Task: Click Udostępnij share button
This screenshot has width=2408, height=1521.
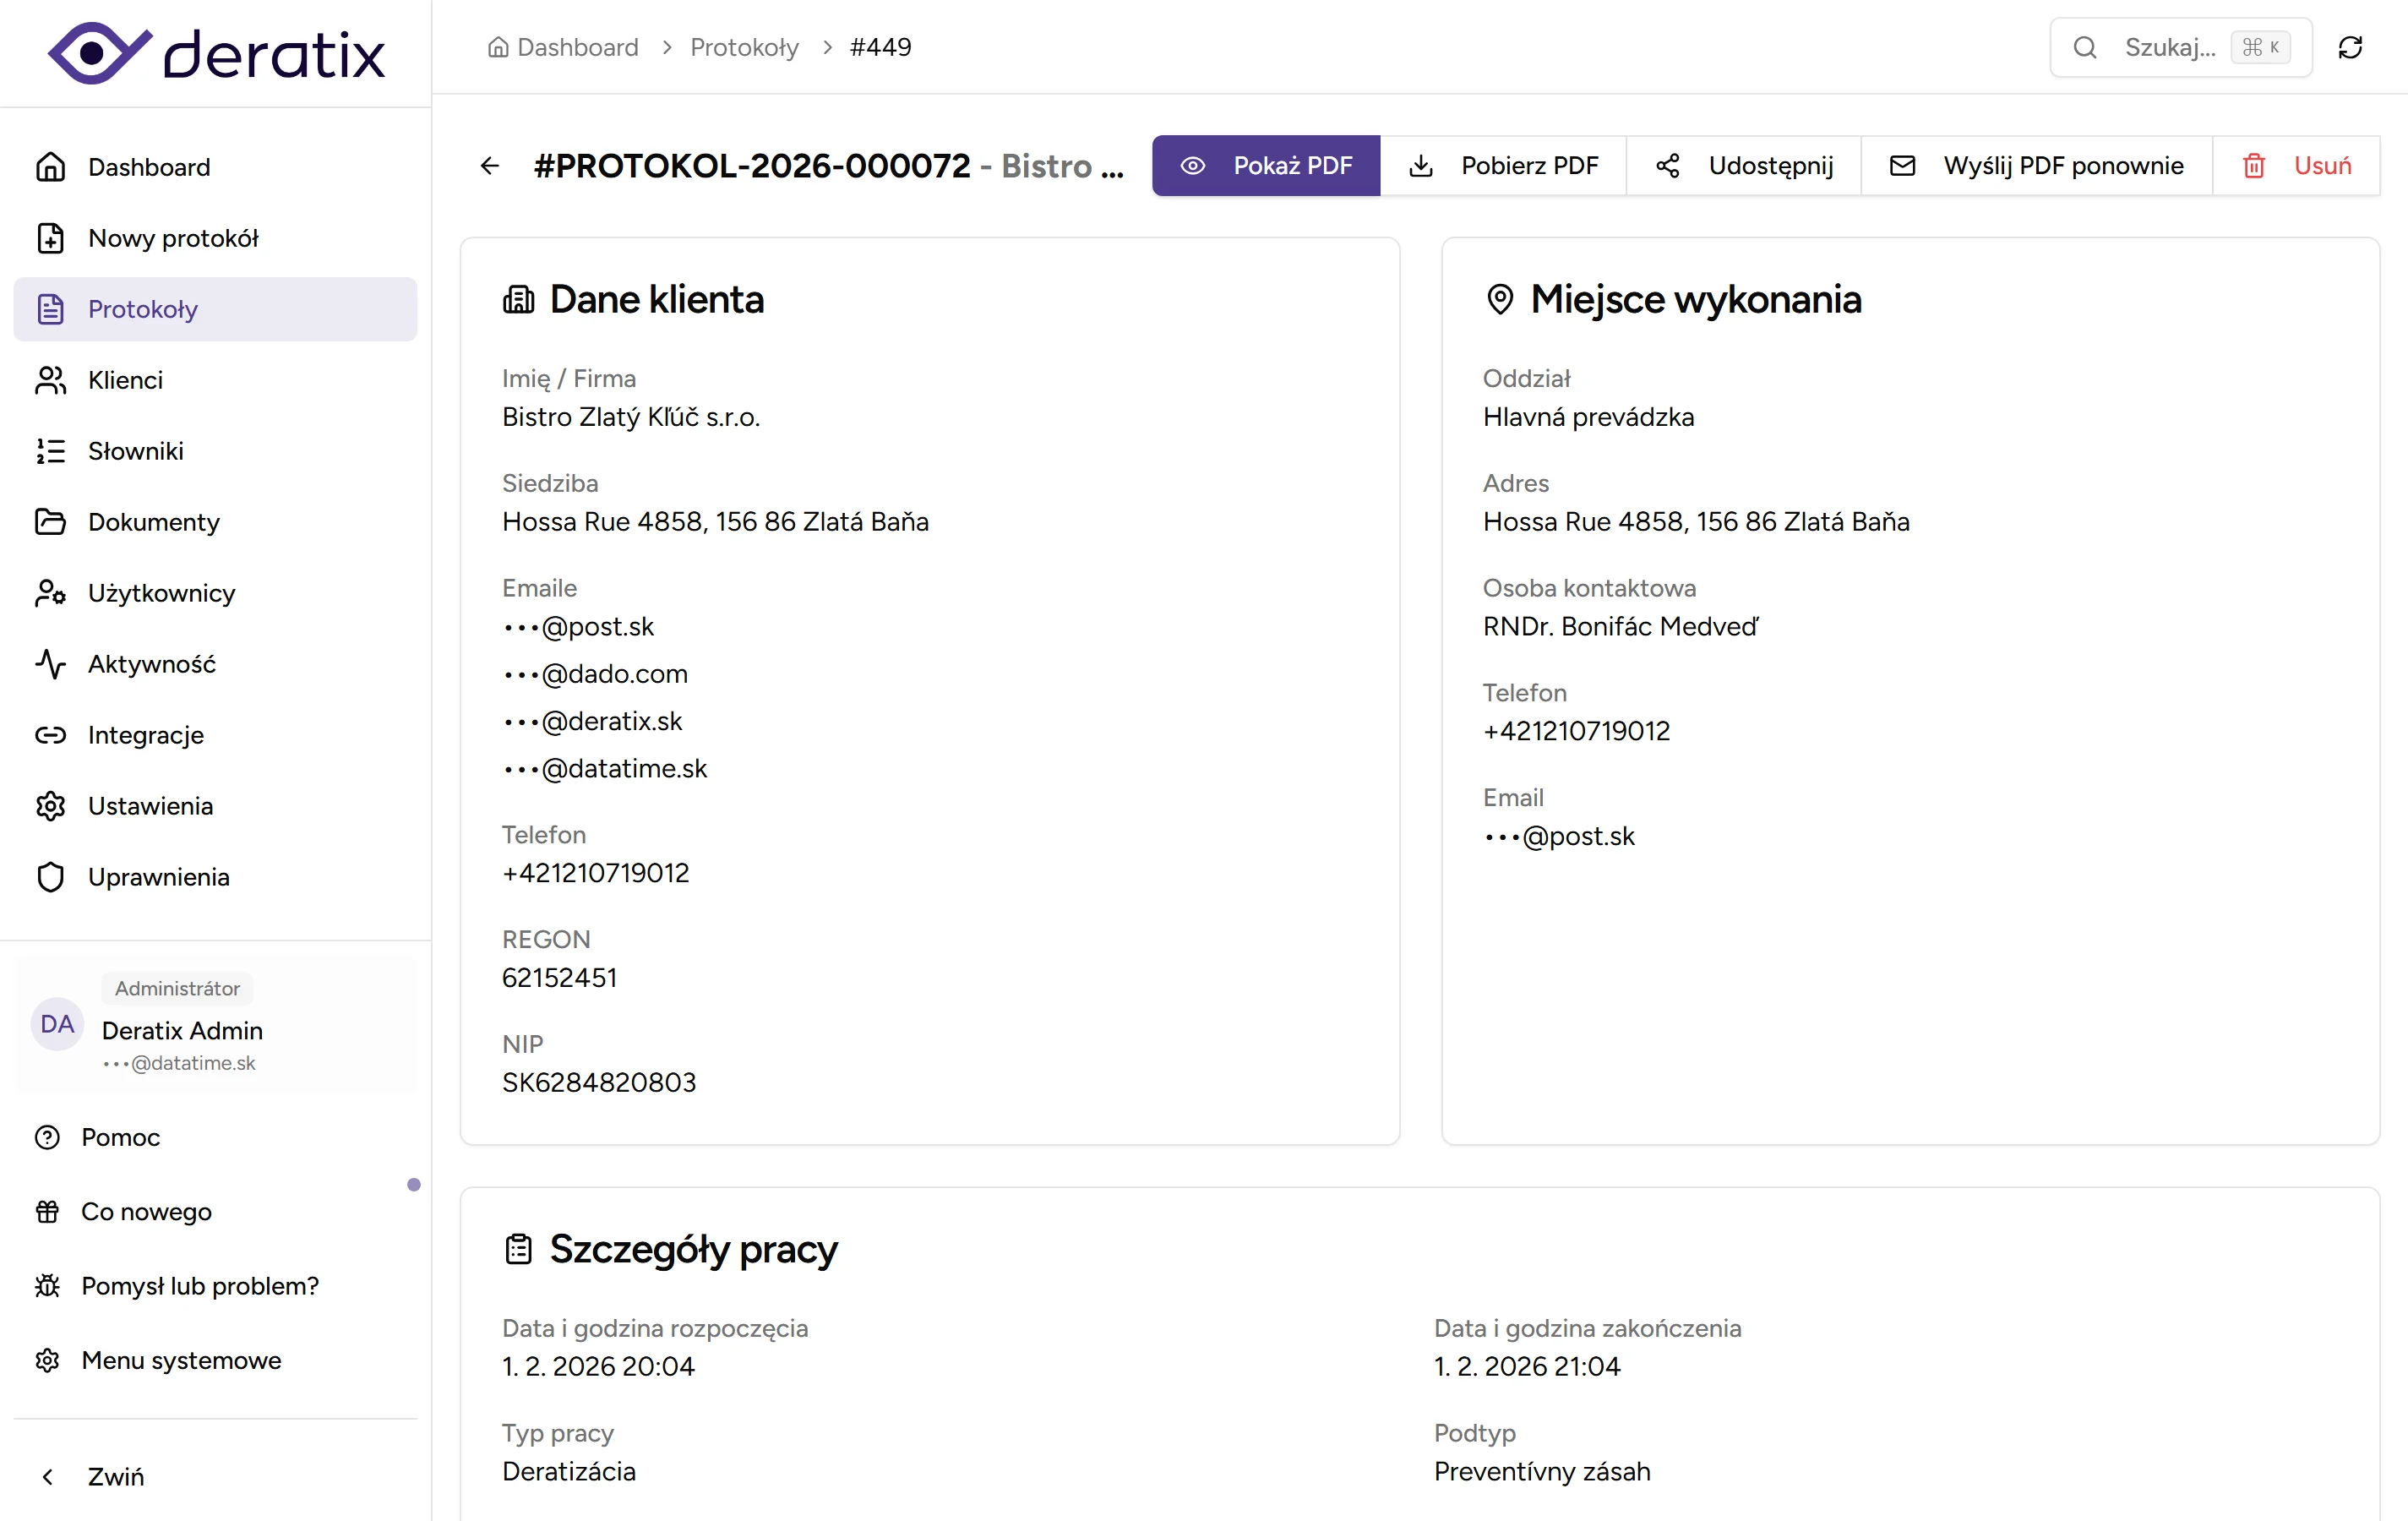Action: 1743,166
